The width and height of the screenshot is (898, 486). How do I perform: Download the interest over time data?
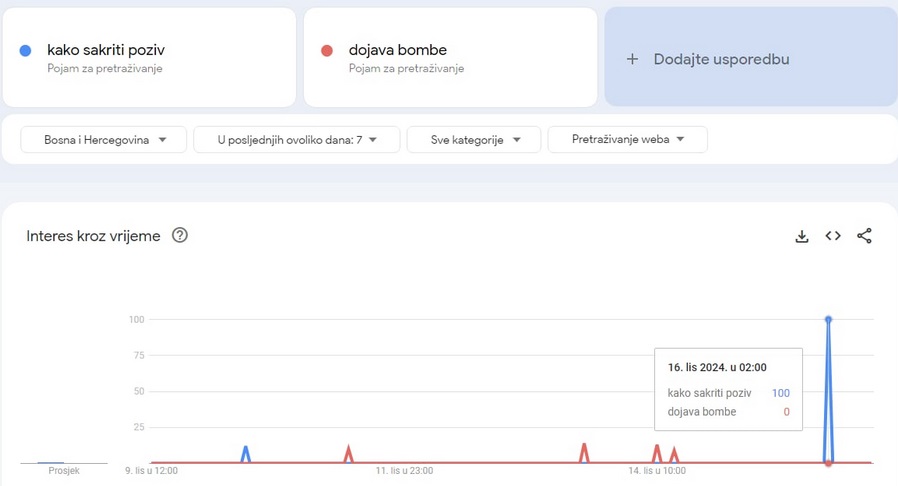pyautogui.click(x=802, y=236)
